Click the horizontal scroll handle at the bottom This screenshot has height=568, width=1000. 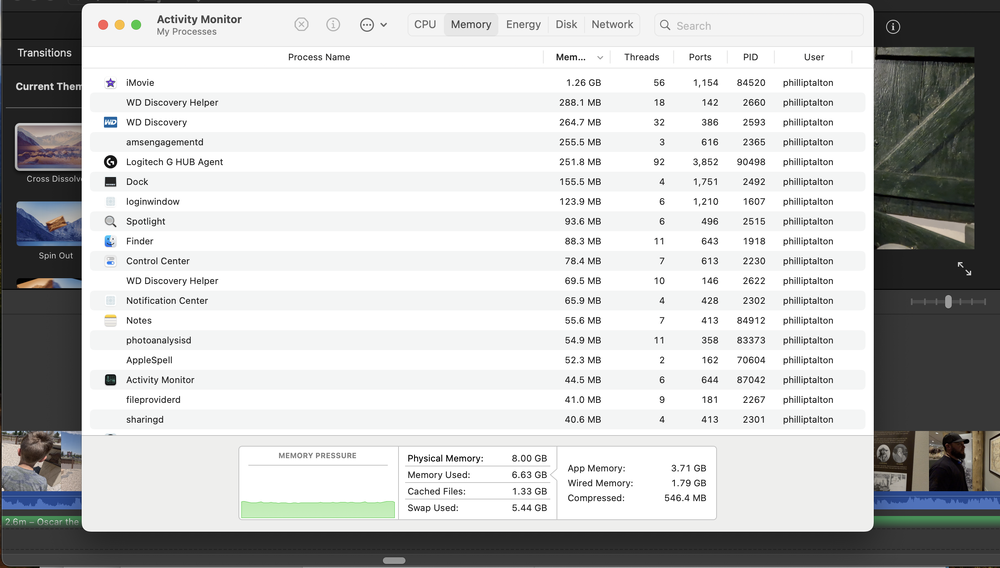(394, 560)
